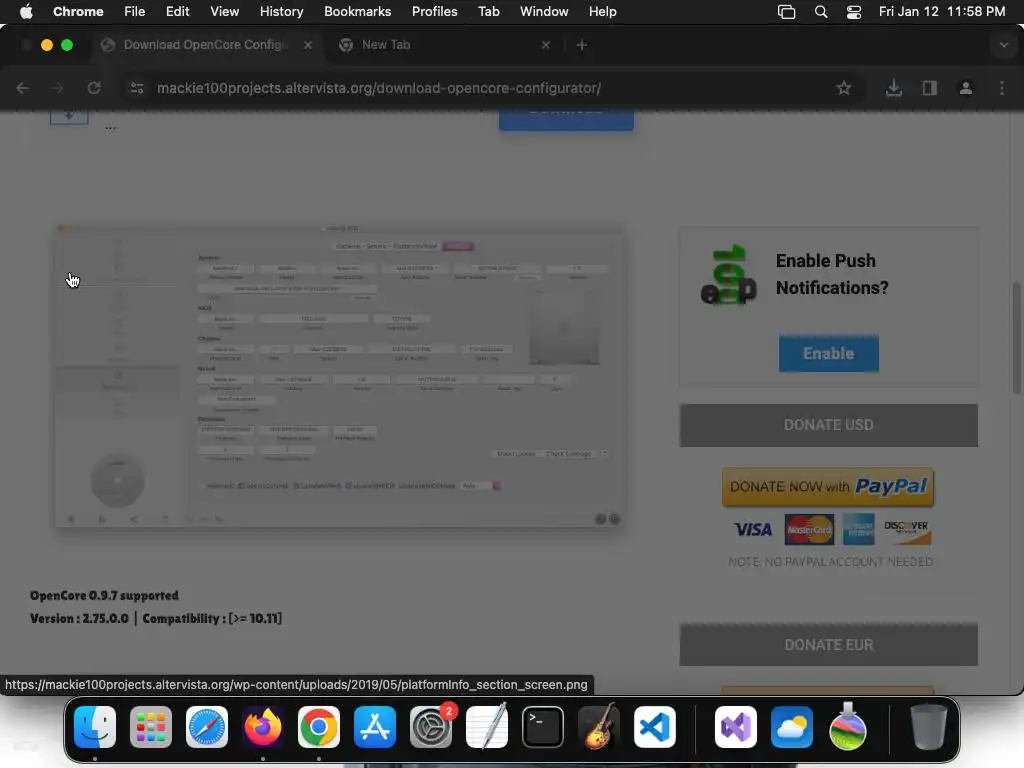Screen dimensions: 1024x768
Task: Open Chrome three-dot menu
Action: (x=1002, y=88)
